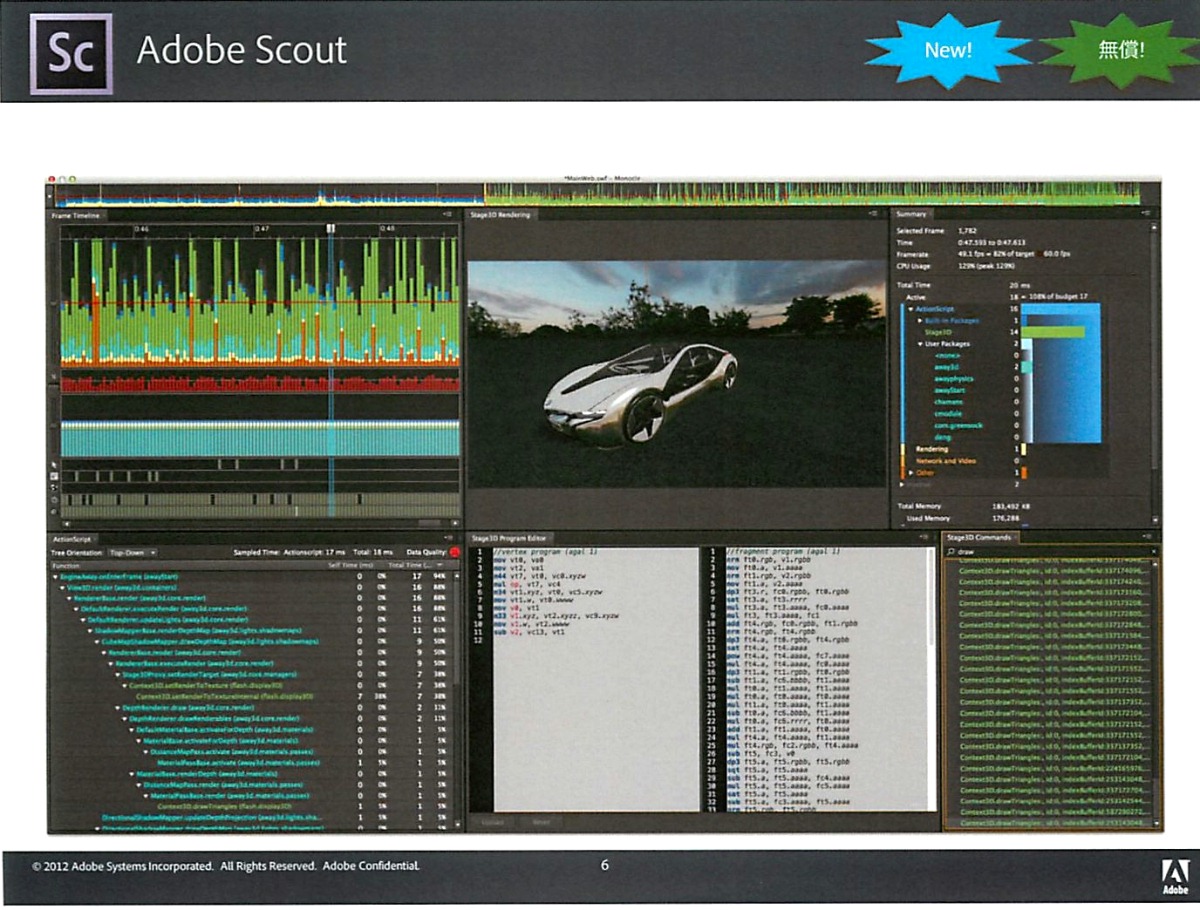Expand Built-in Packages in Summary
1200x910 pixels.
pos(920,320)
